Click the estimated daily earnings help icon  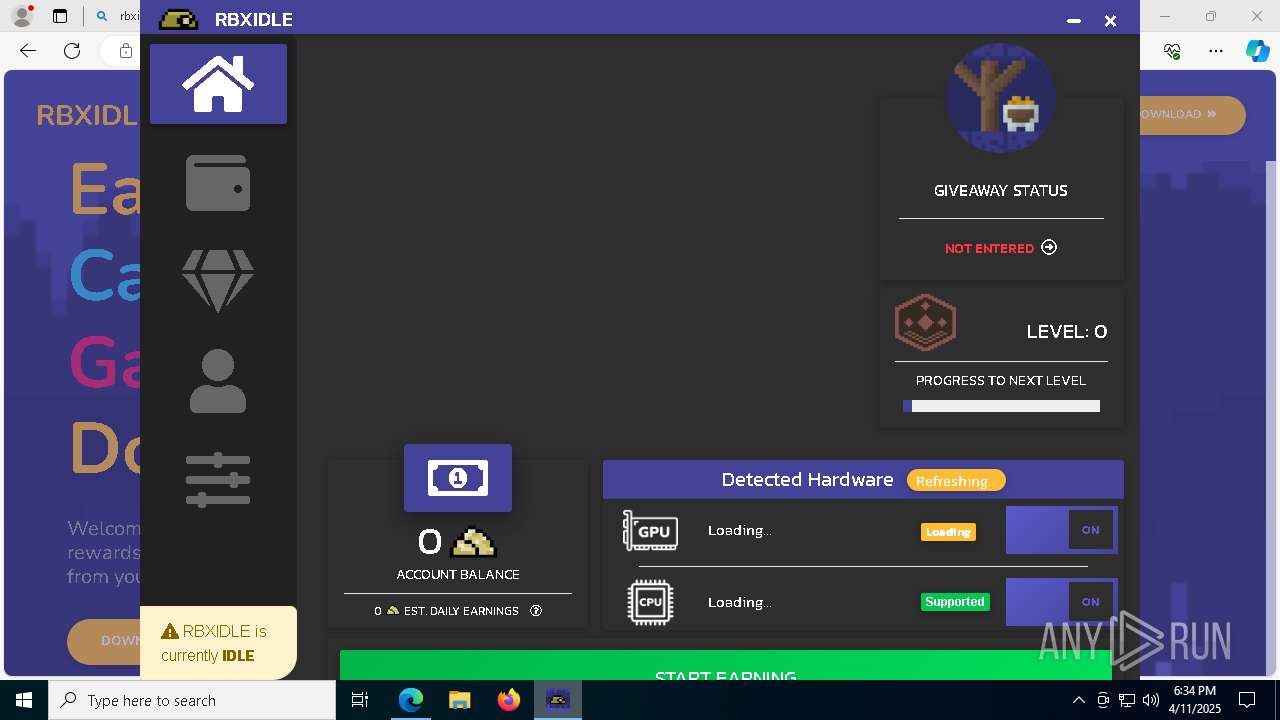pyautogui.click(x=536, y=610)
